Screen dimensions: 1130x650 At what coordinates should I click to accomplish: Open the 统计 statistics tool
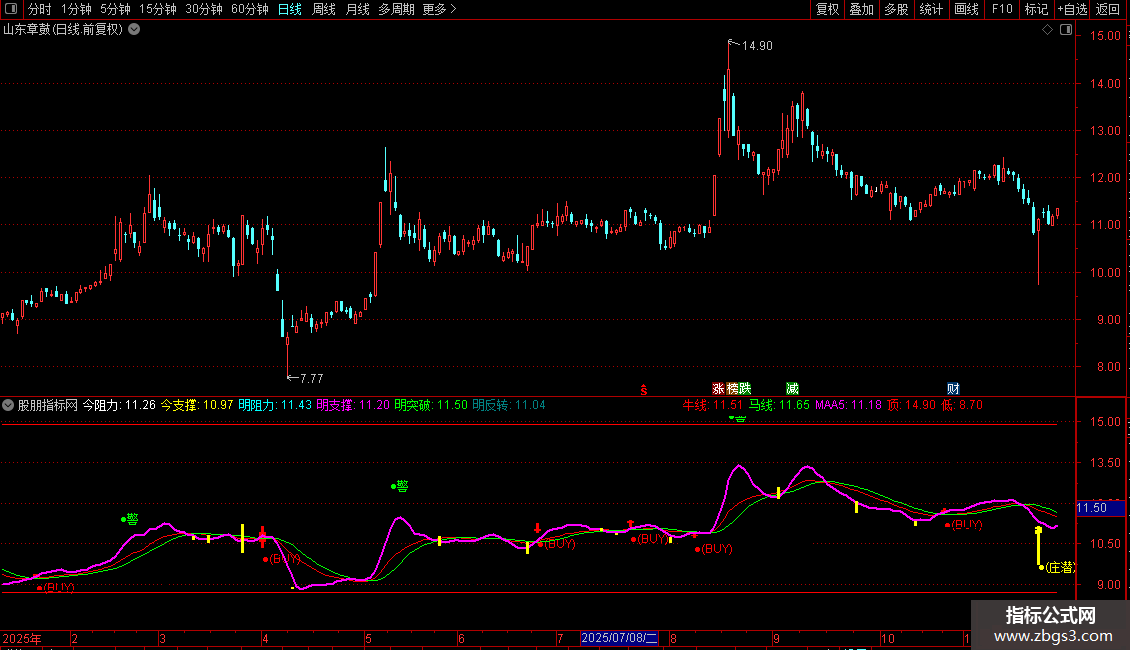[931, 9]
